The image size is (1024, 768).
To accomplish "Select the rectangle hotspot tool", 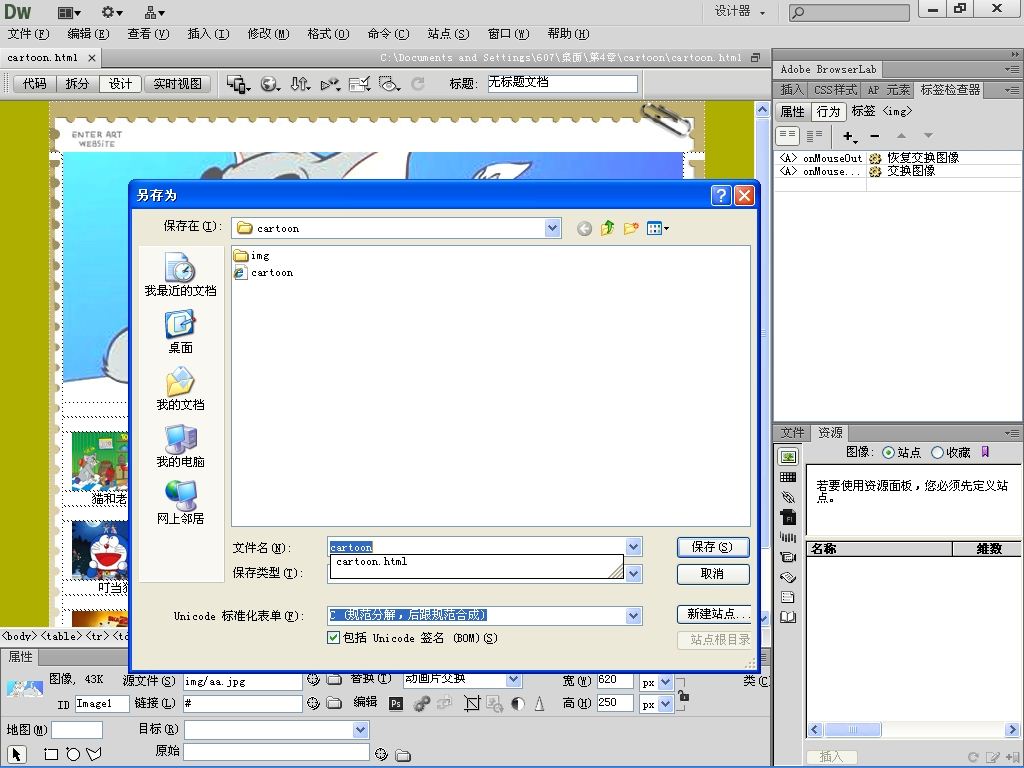I will (51, 754).
